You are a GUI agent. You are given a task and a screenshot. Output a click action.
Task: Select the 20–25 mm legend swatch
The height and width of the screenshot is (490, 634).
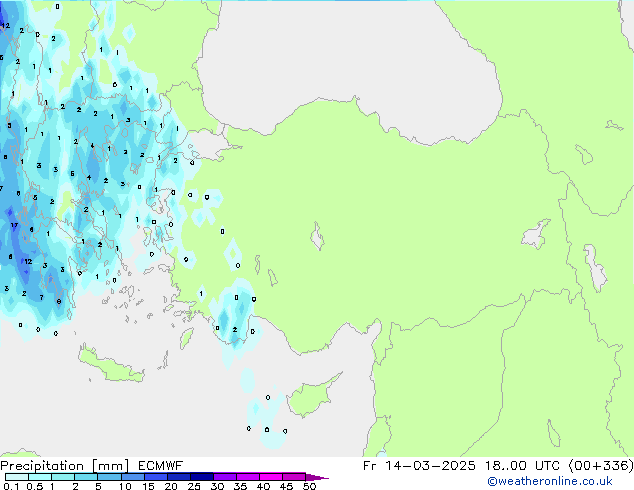[179, 477]
